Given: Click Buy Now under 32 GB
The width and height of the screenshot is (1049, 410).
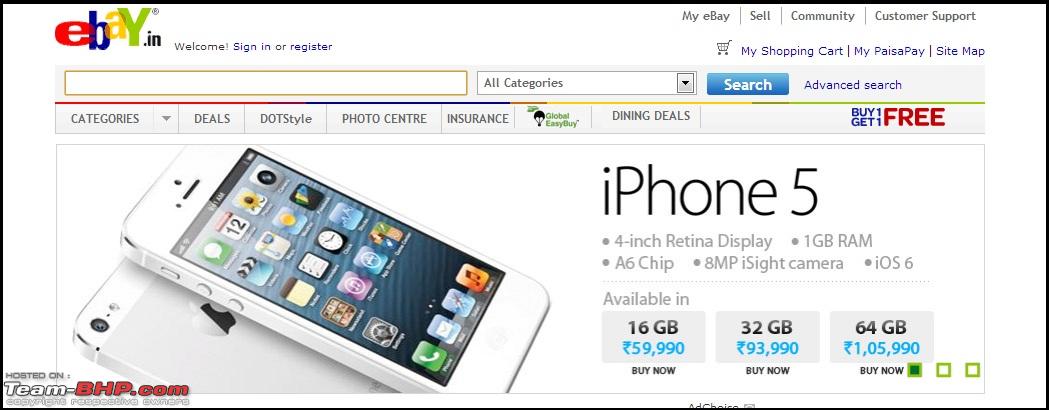Looking at the screenshot, I should tap(767, 371).
